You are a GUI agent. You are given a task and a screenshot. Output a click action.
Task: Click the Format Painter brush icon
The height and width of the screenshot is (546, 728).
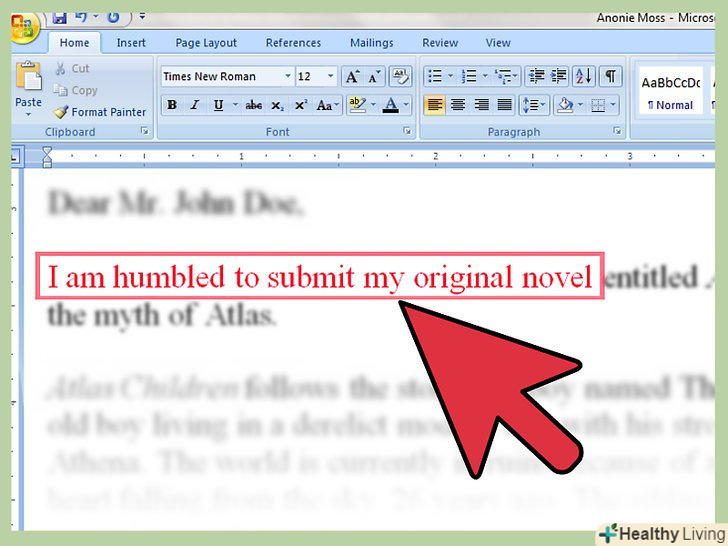[x=61, y=112]
